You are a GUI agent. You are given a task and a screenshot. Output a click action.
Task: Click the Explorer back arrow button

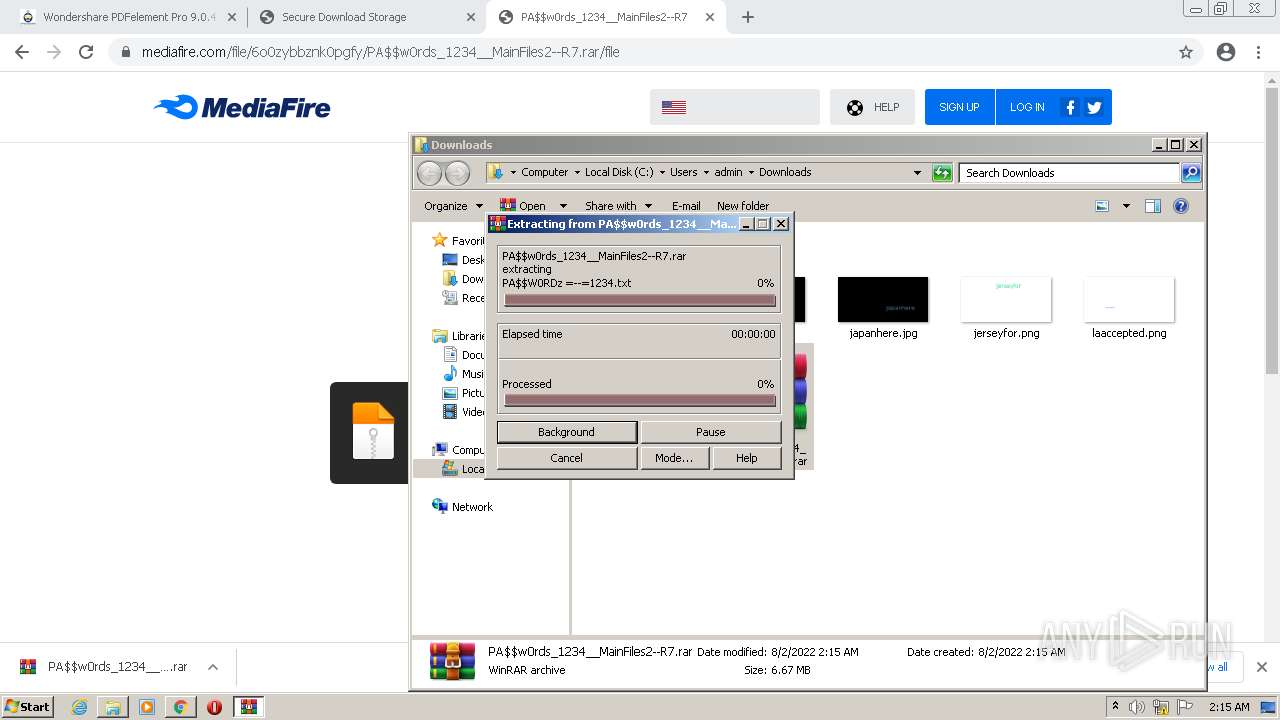pyautogui.click(x=429, y=173)
